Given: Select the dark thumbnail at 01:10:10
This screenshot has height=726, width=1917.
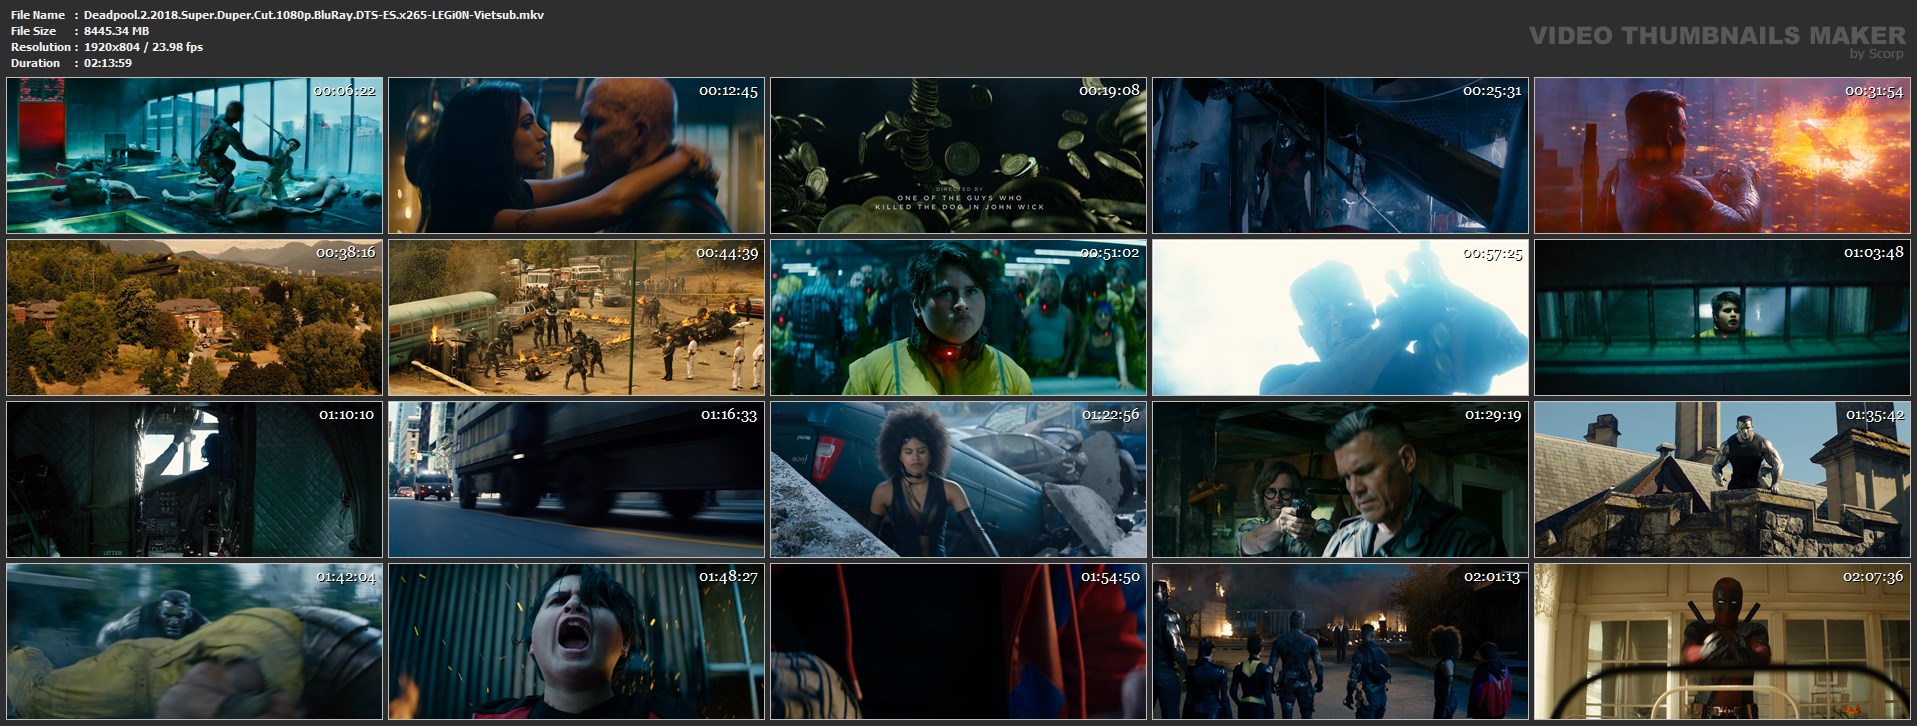Looking at the screenshot, I should tap(194, 479).
